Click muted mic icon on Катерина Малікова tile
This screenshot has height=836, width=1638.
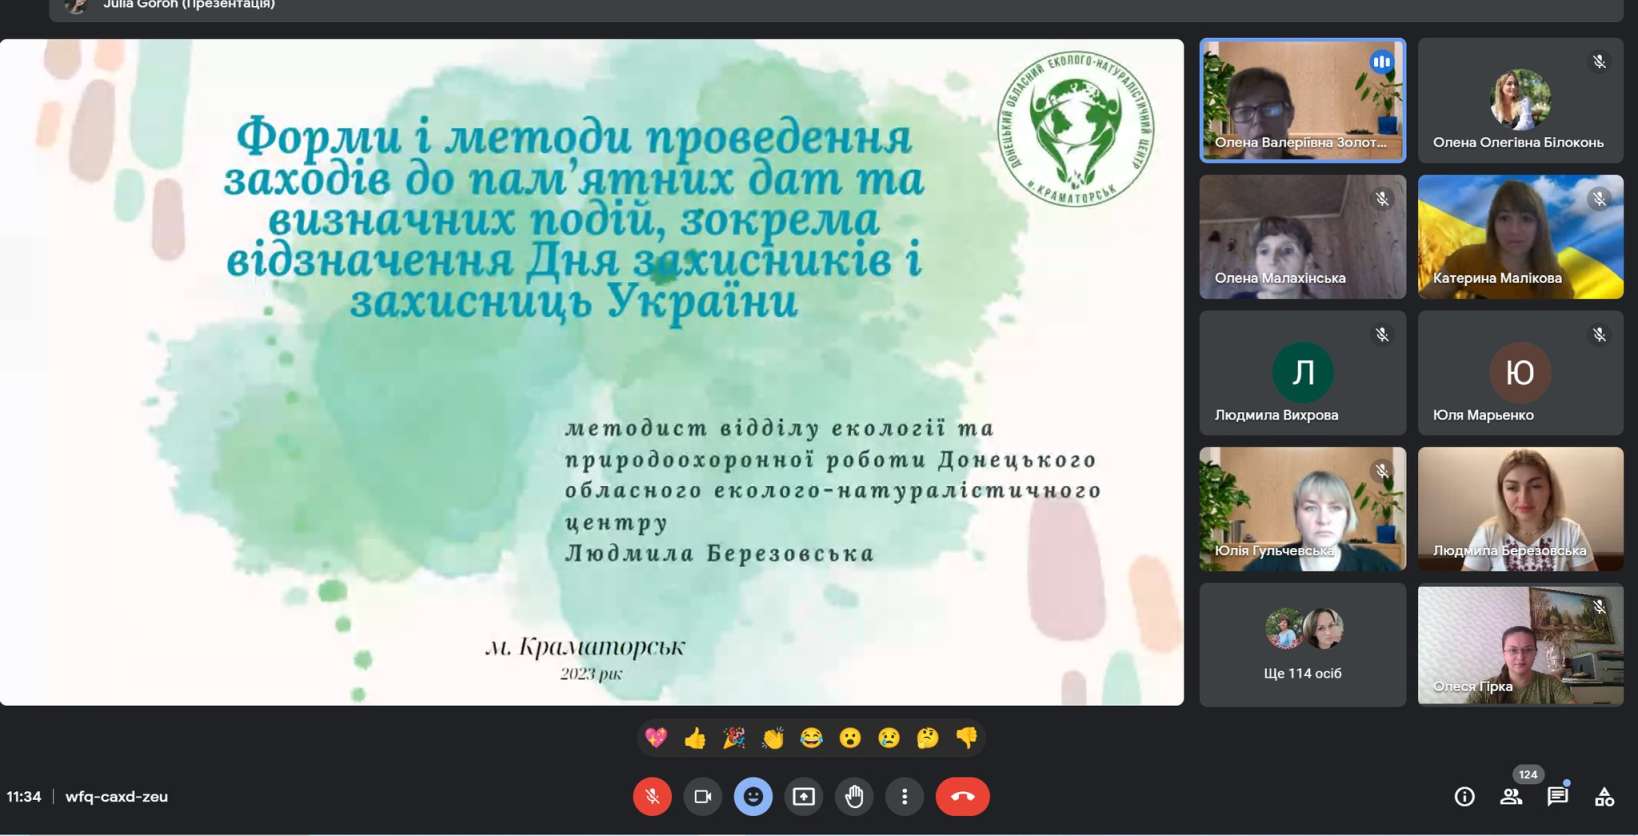pos(1599,199)
